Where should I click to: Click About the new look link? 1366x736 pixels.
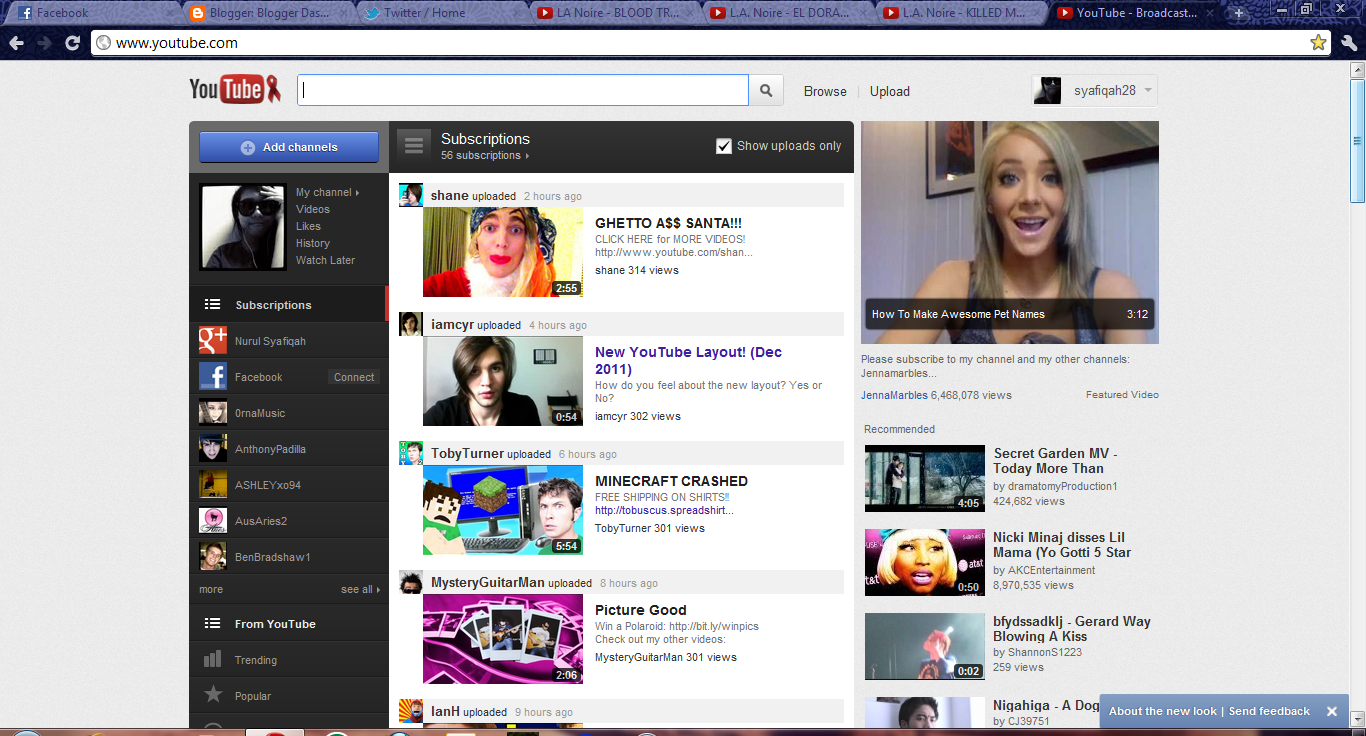point(1163,711)
